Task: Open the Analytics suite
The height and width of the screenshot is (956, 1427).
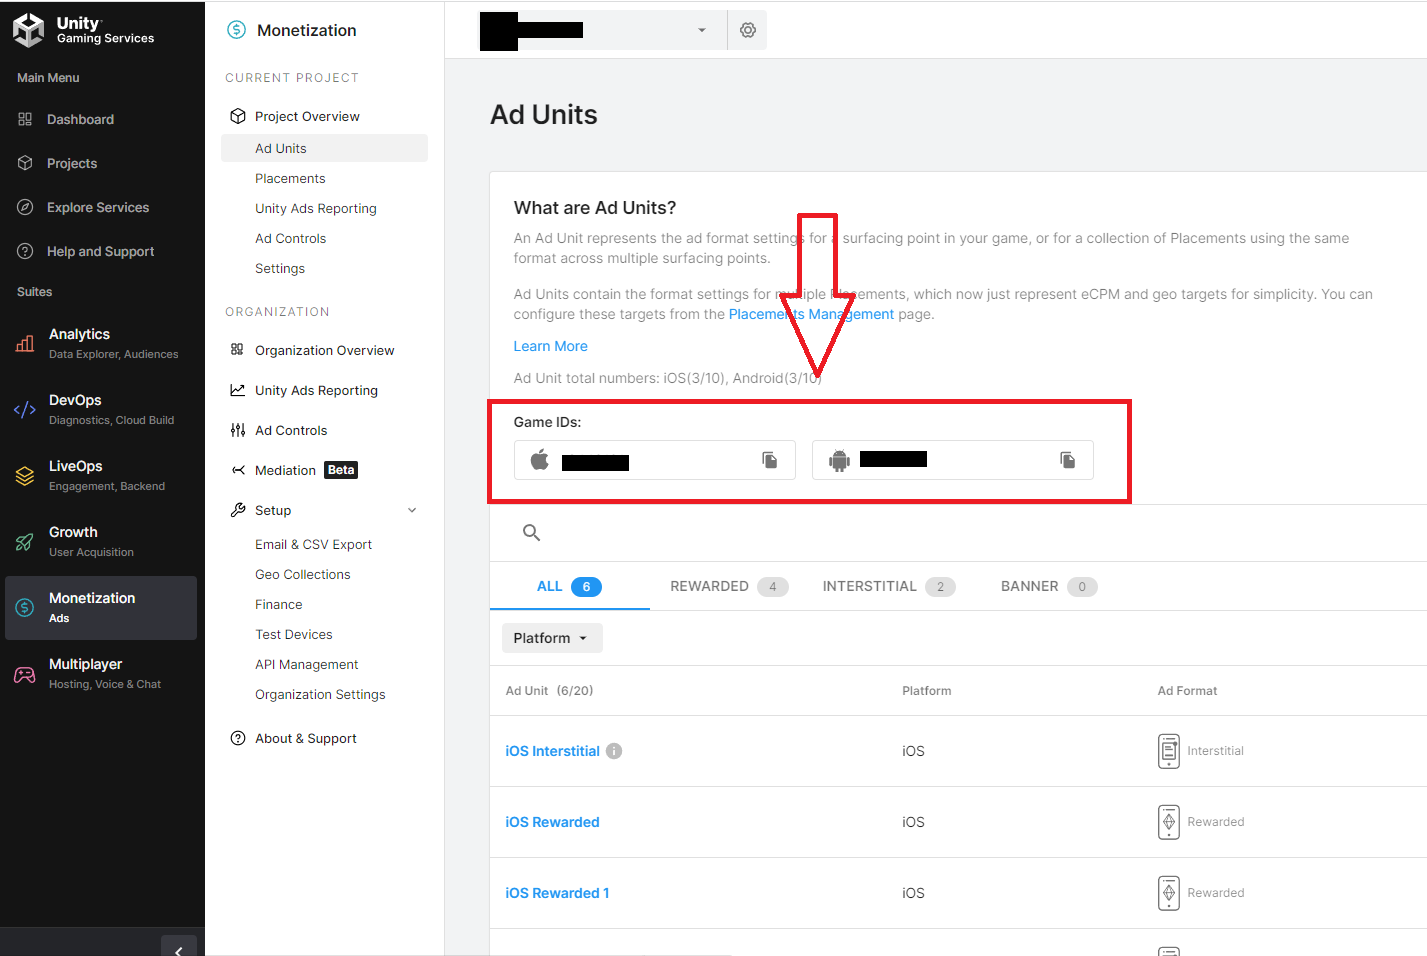Action: (100, 343)
